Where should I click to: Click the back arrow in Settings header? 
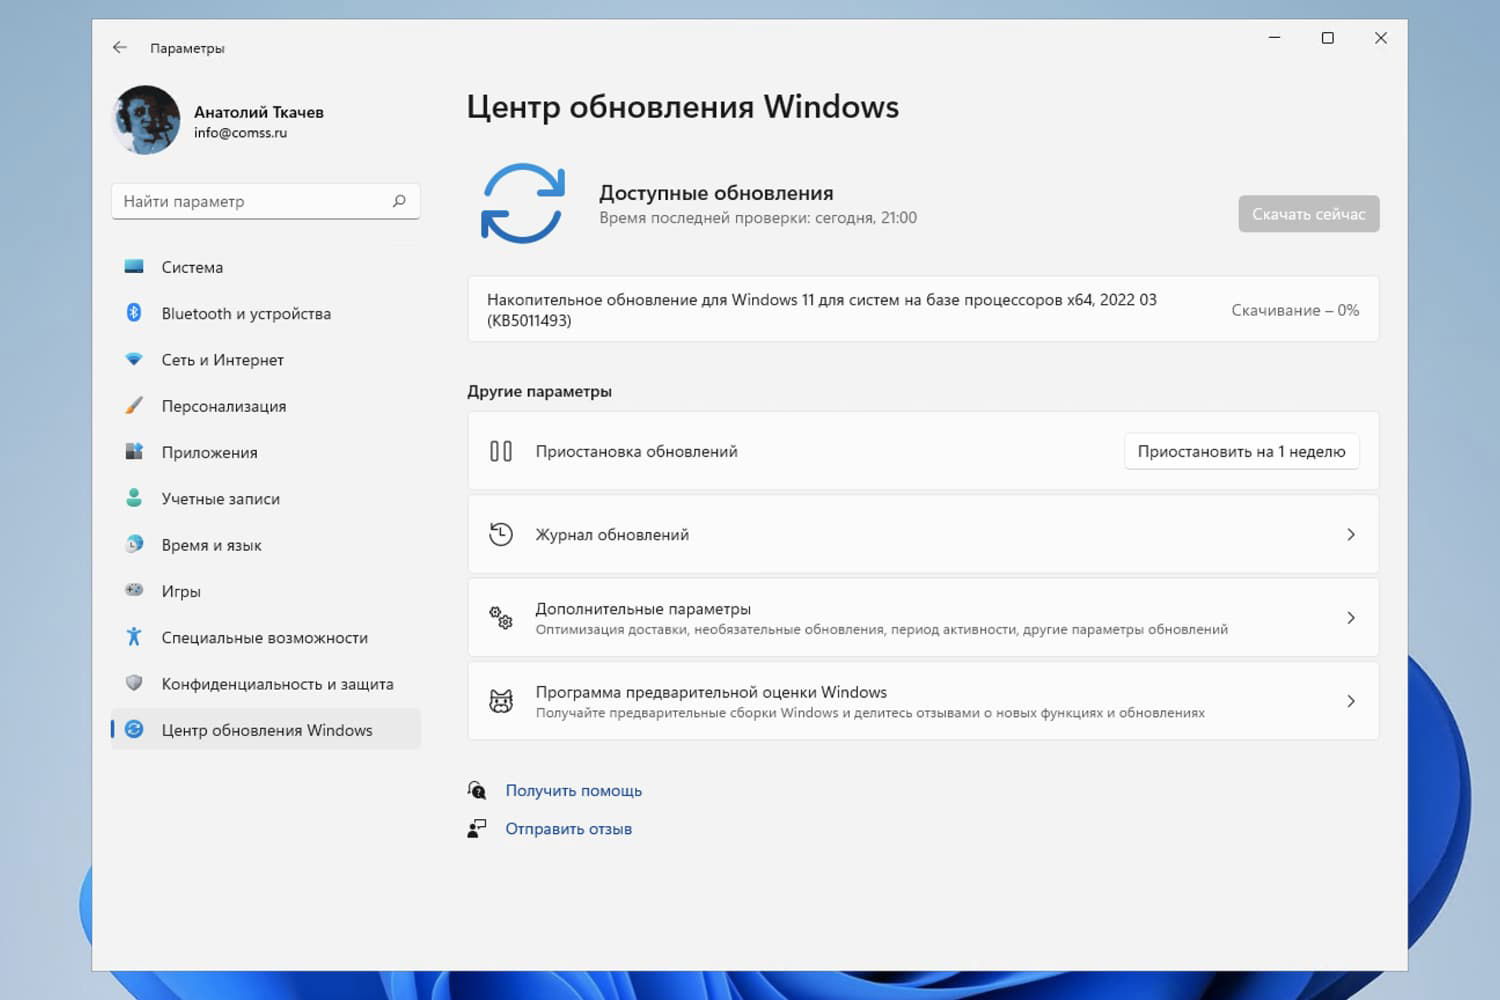click(120, 47)
